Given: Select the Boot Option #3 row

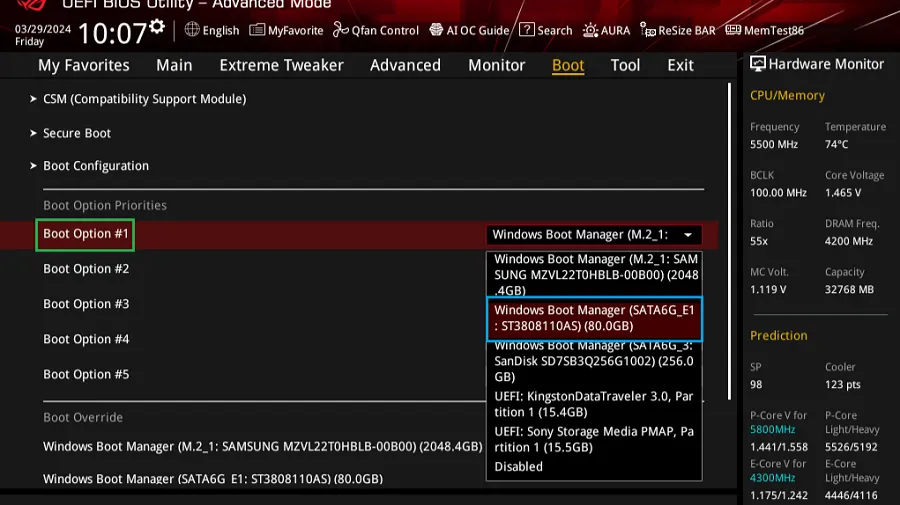Looking at the screenshot, I should click(86, 304).
